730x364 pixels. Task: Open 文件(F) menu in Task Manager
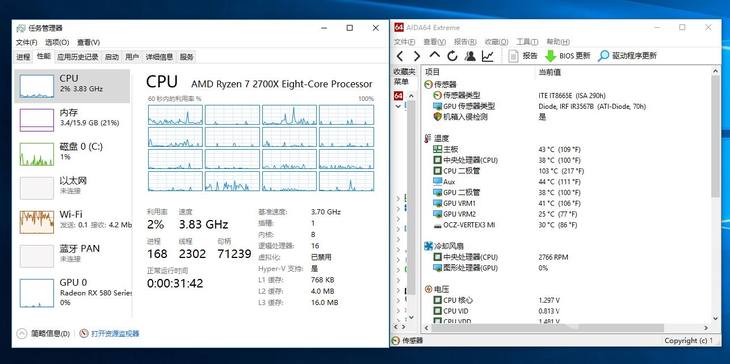27,42
